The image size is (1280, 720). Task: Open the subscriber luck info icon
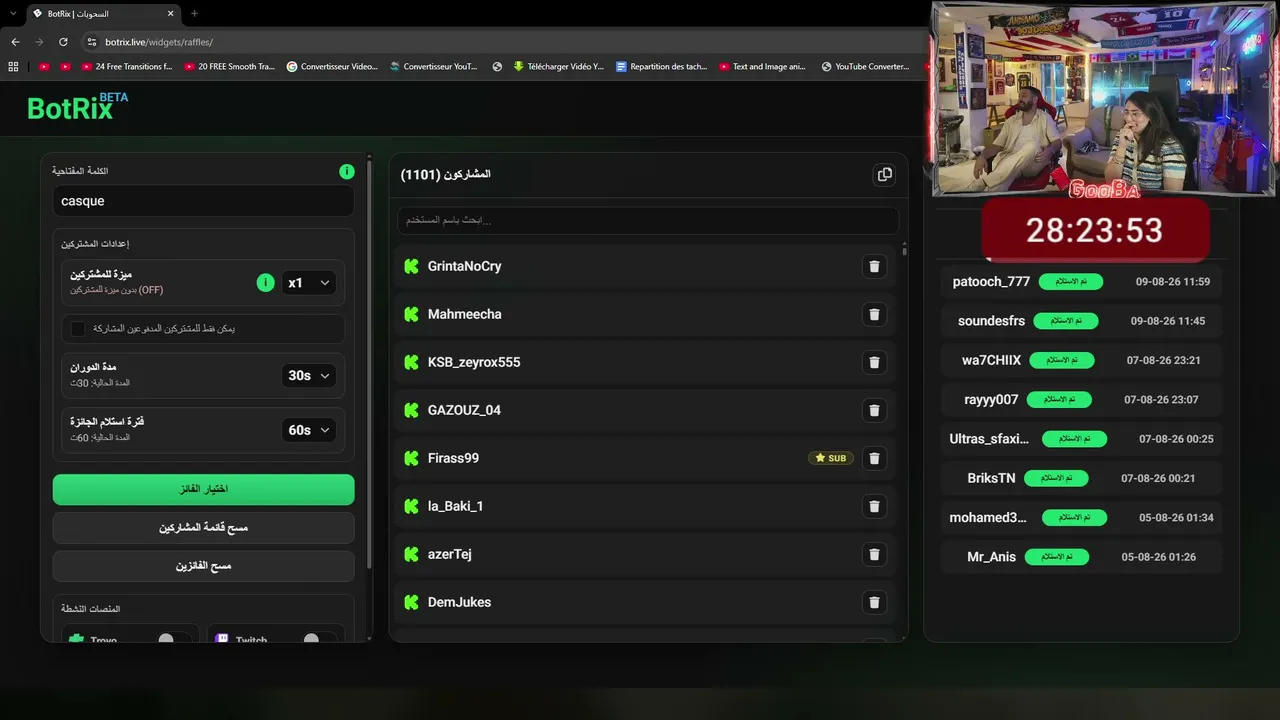265,283
